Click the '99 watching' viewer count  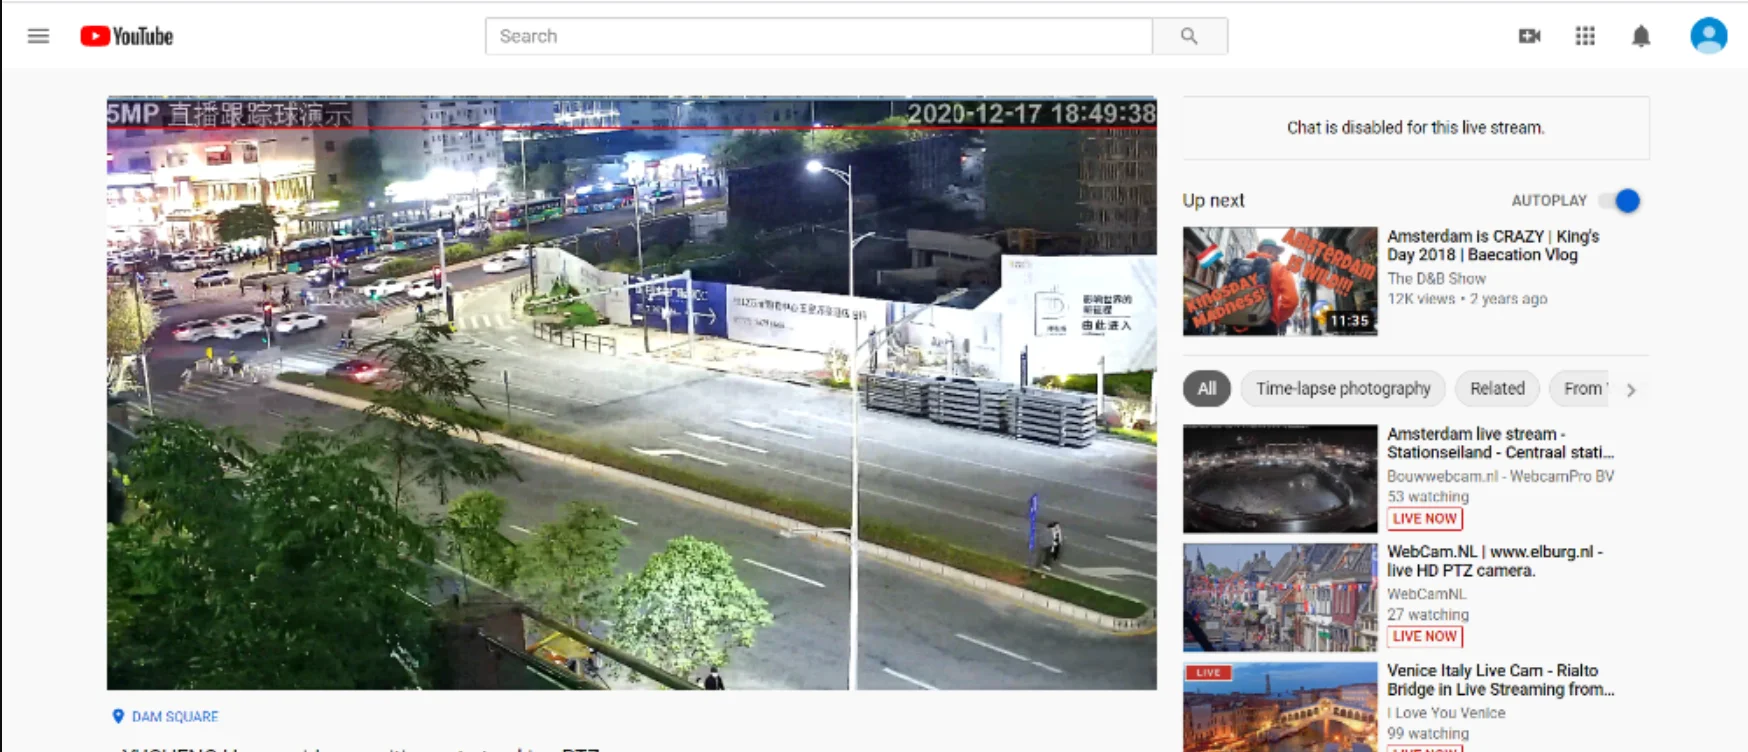coord(1428,734)
